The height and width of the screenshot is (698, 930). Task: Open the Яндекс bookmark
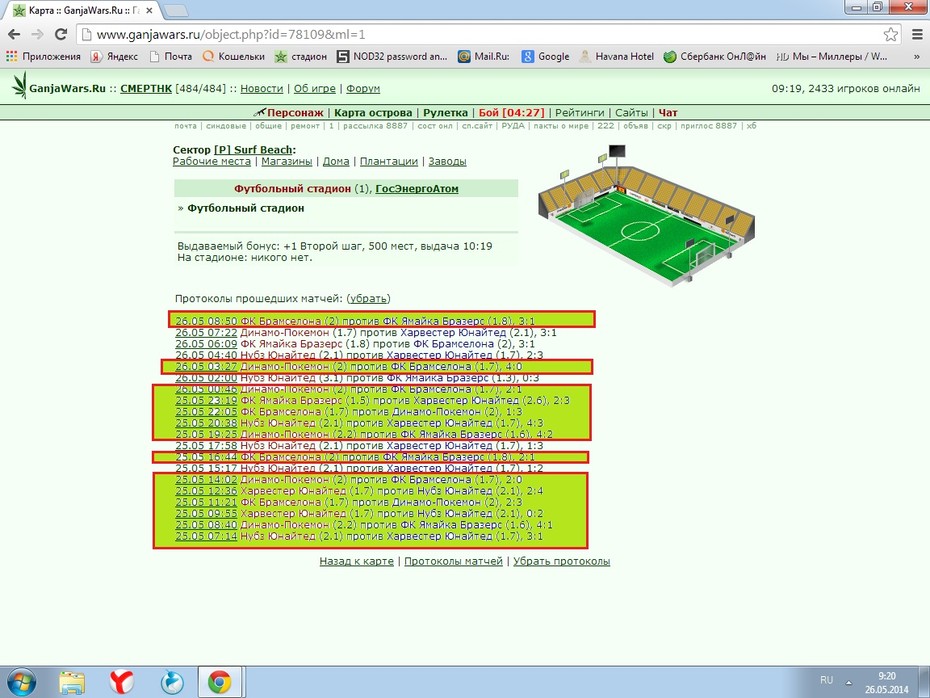tap(114, 56)
